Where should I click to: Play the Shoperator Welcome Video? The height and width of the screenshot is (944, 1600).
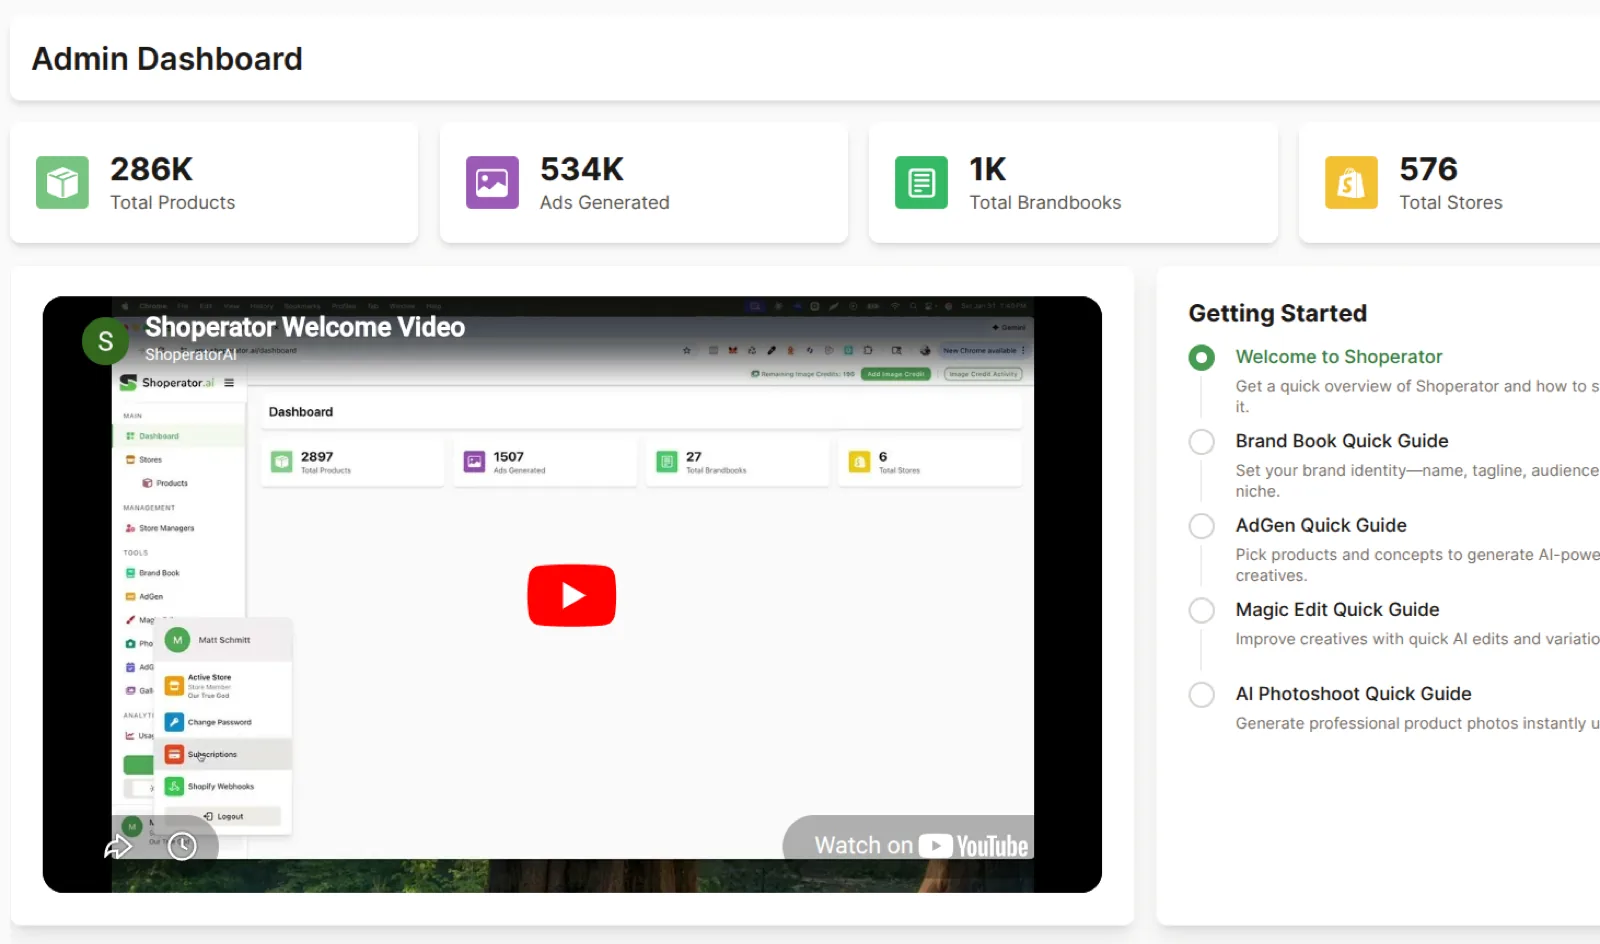pos(572,596)
